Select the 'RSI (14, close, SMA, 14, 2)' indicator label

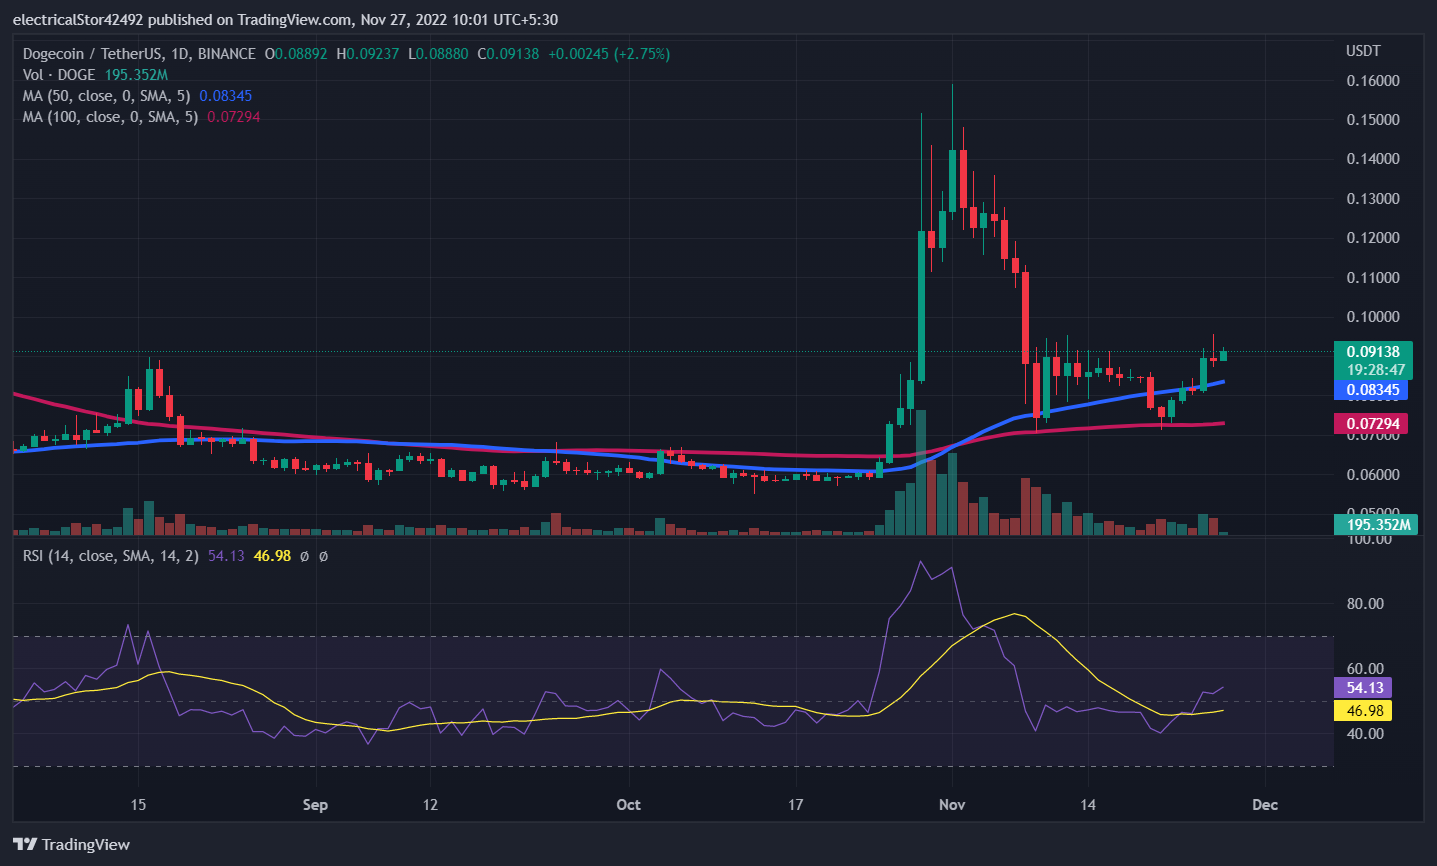click(x=111, y=556)
